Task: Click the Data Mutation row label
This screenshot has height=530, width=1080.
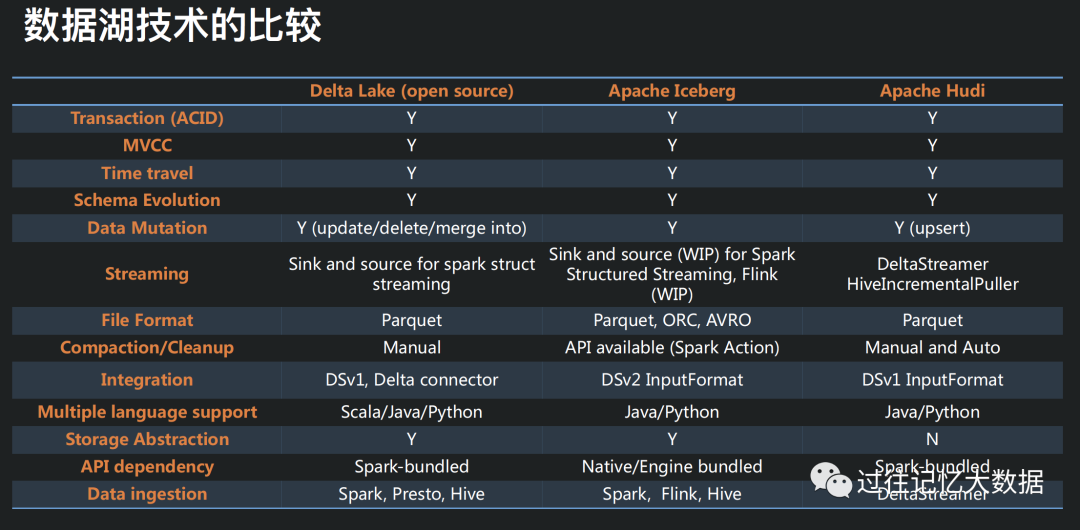Action: click(x=147, y=228)
